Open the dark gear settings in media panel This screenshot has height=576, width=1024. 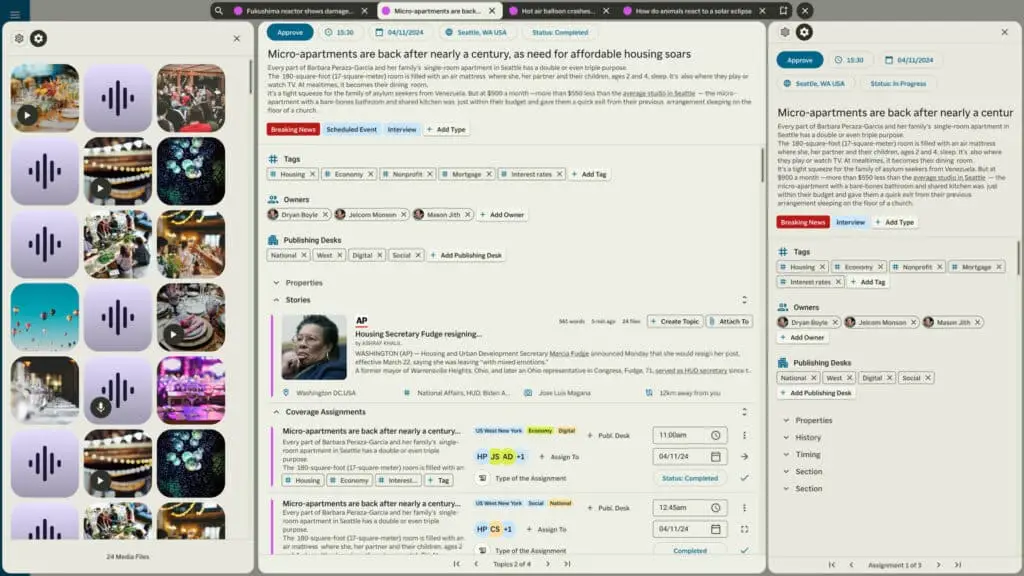point(39,39)
